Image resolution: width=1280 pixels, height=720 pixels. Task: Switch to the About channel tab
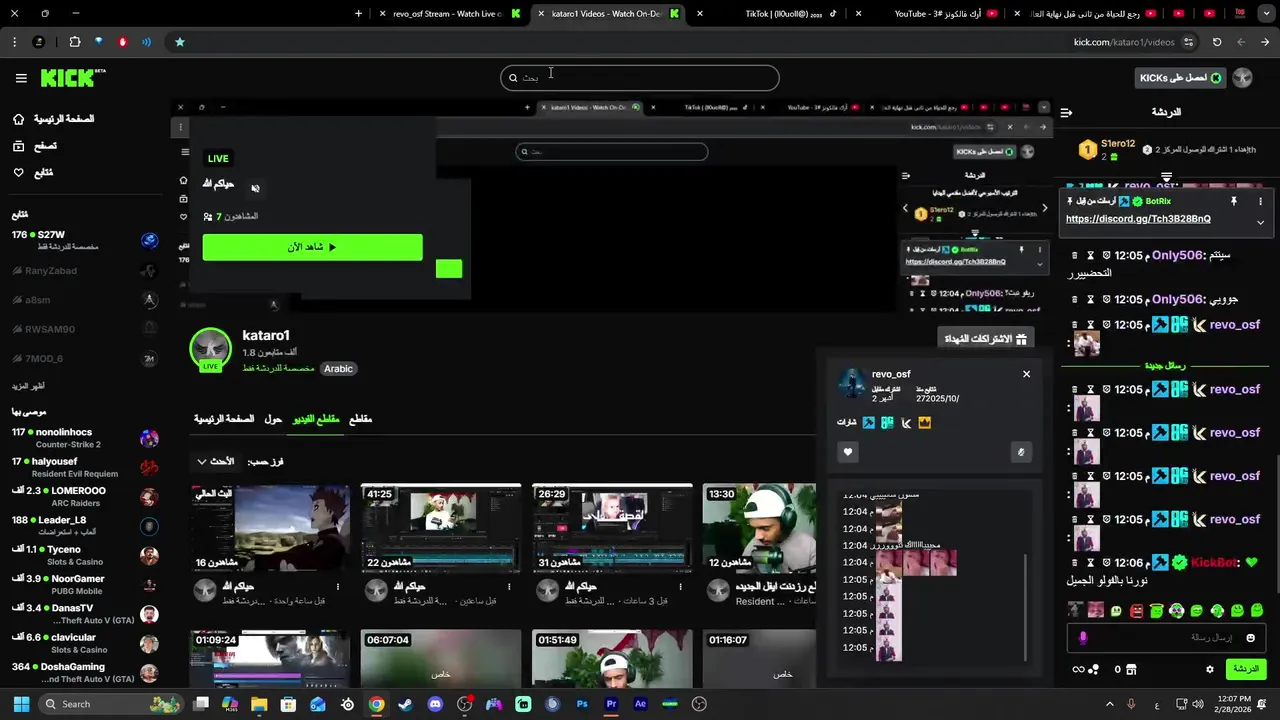tap(273, 419)
